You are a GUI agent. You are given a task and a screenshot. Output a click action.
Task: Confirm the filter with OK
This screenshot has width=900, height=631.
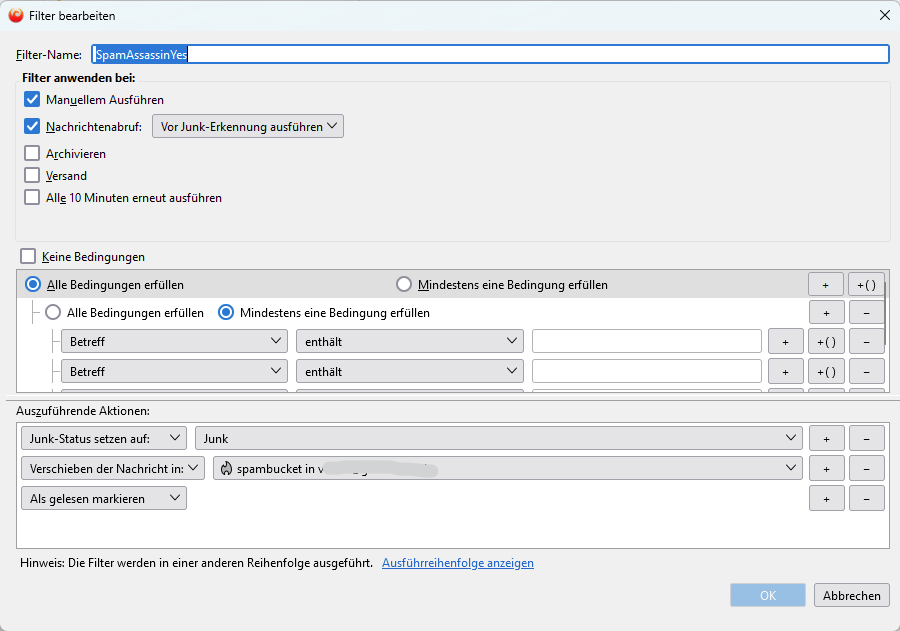coord(767,595)
